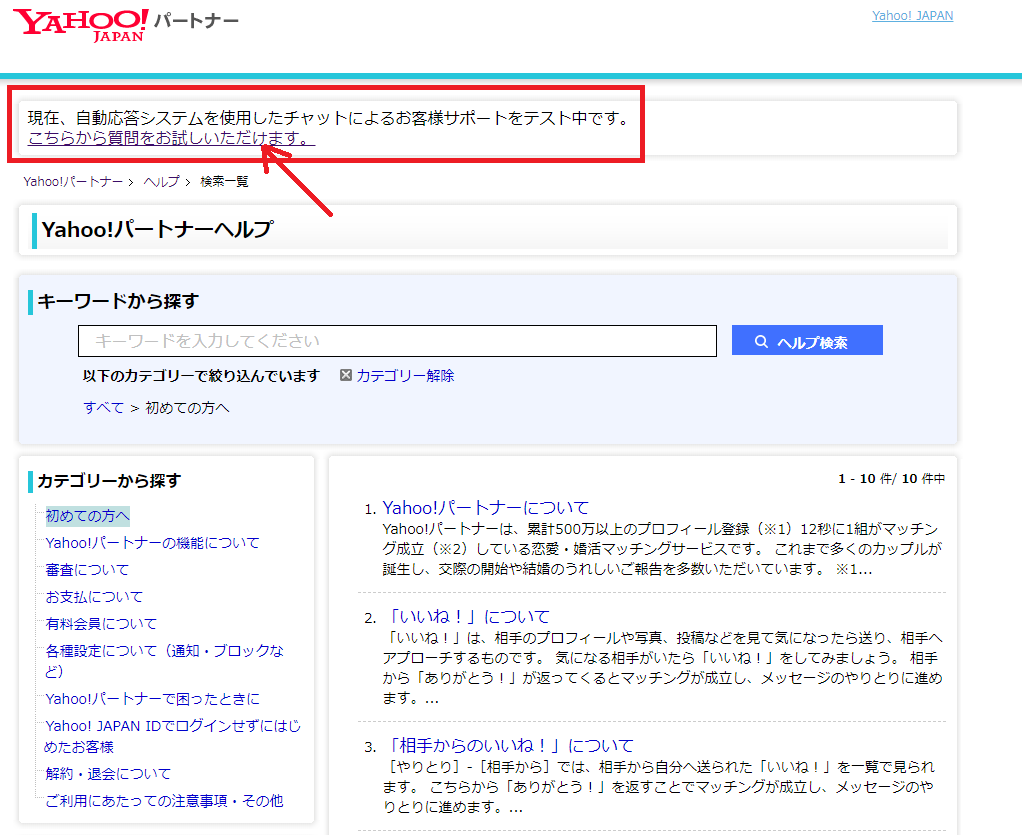Click カテゴリー解除 link

coord(405,375)
